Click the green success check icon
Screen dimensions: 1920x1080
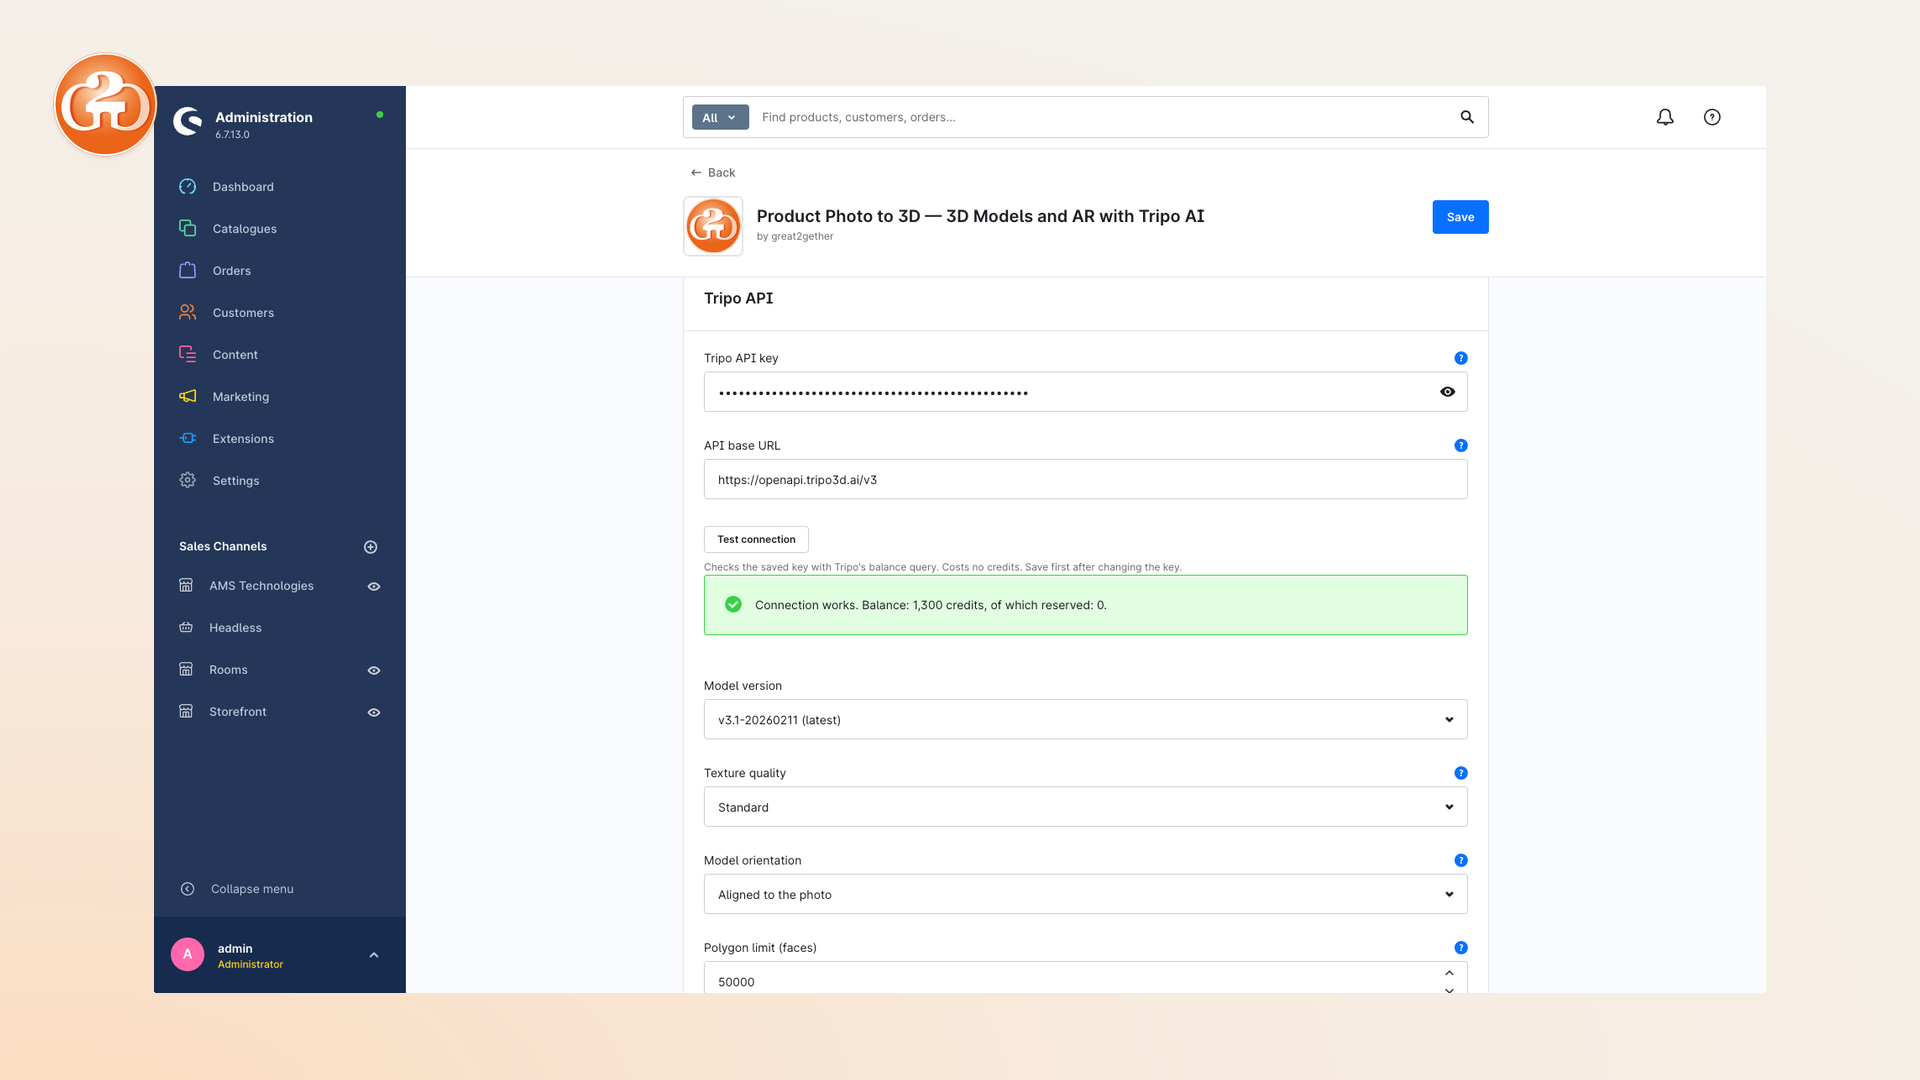tap(733, 604)
